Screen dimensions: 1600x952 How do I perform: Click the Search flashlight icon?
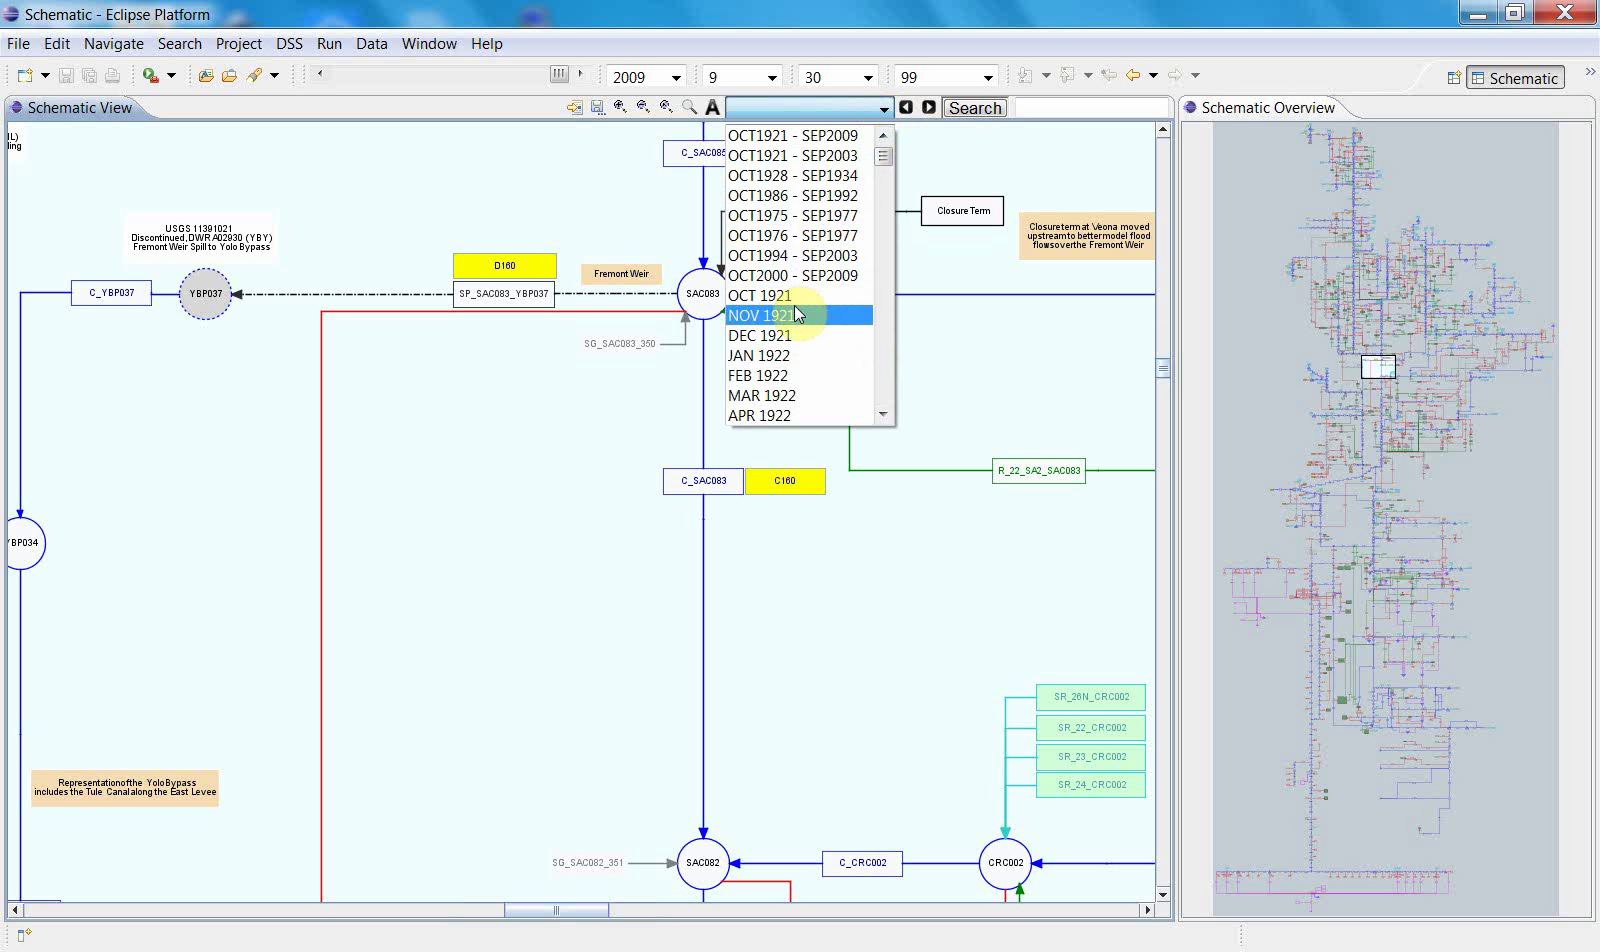[254, 76]
